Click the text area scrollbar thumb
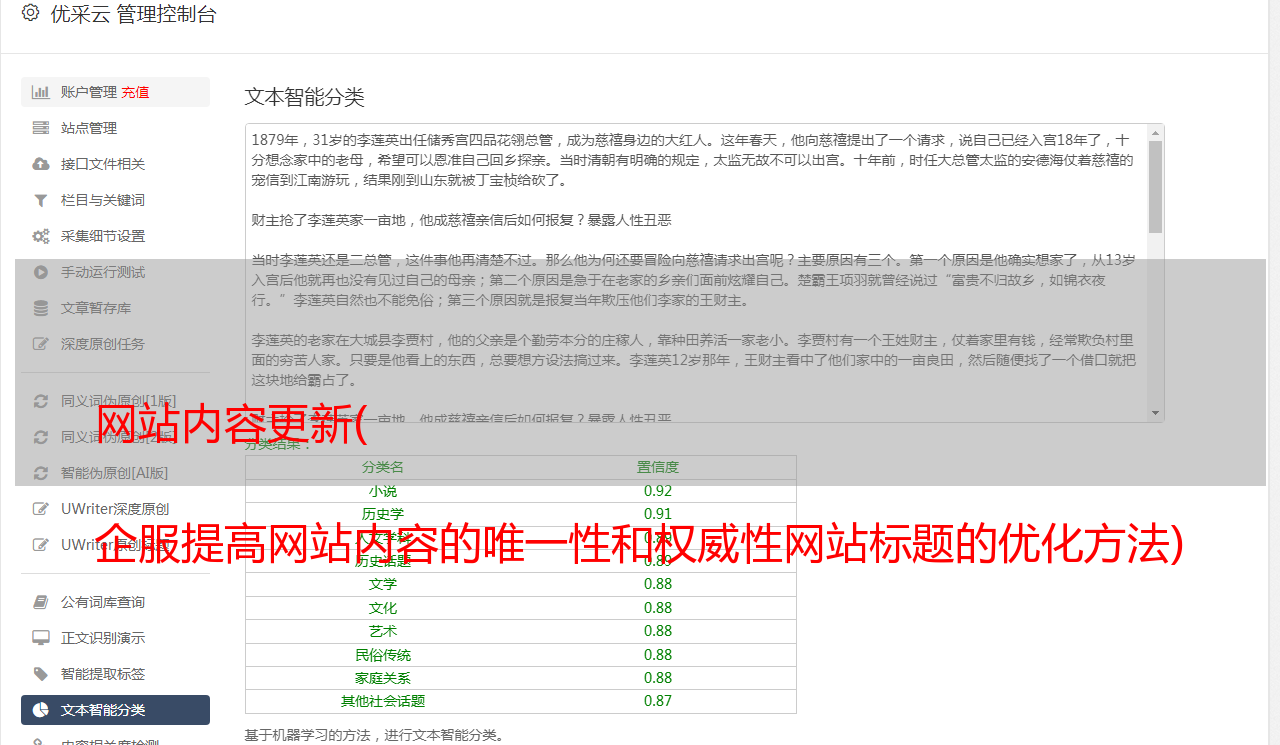The image size is (1280, 745). coord(1156,187)
